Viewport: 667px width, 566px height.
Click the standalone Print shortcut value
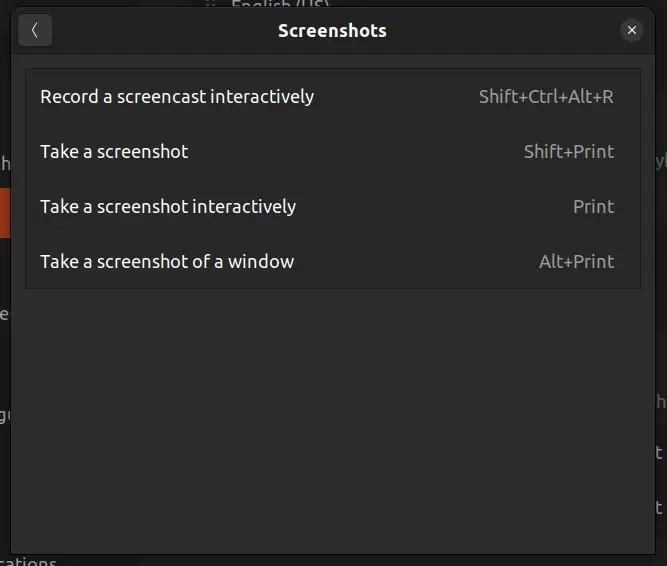pos(593,207)
